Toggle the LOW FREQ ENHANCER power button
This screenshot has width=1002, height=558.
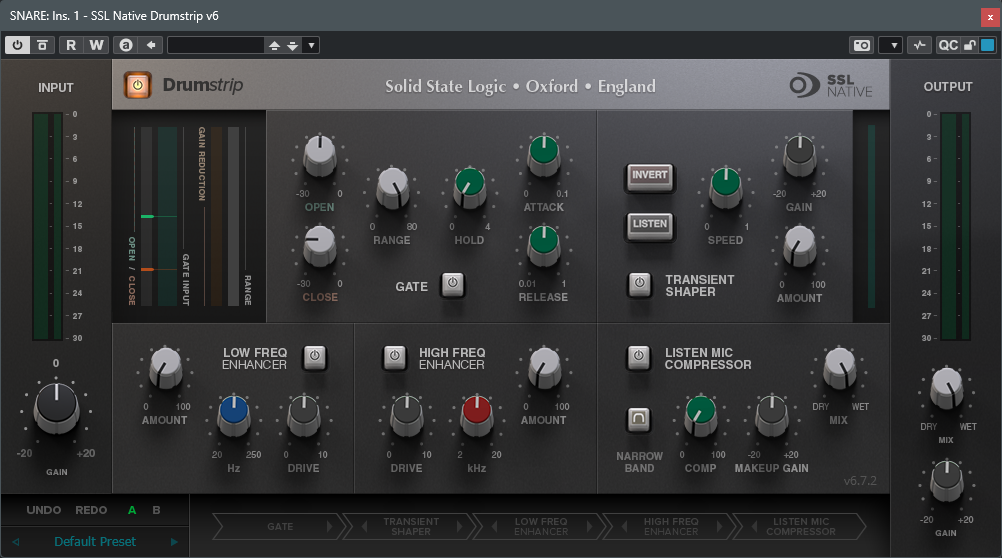point(314,357)
